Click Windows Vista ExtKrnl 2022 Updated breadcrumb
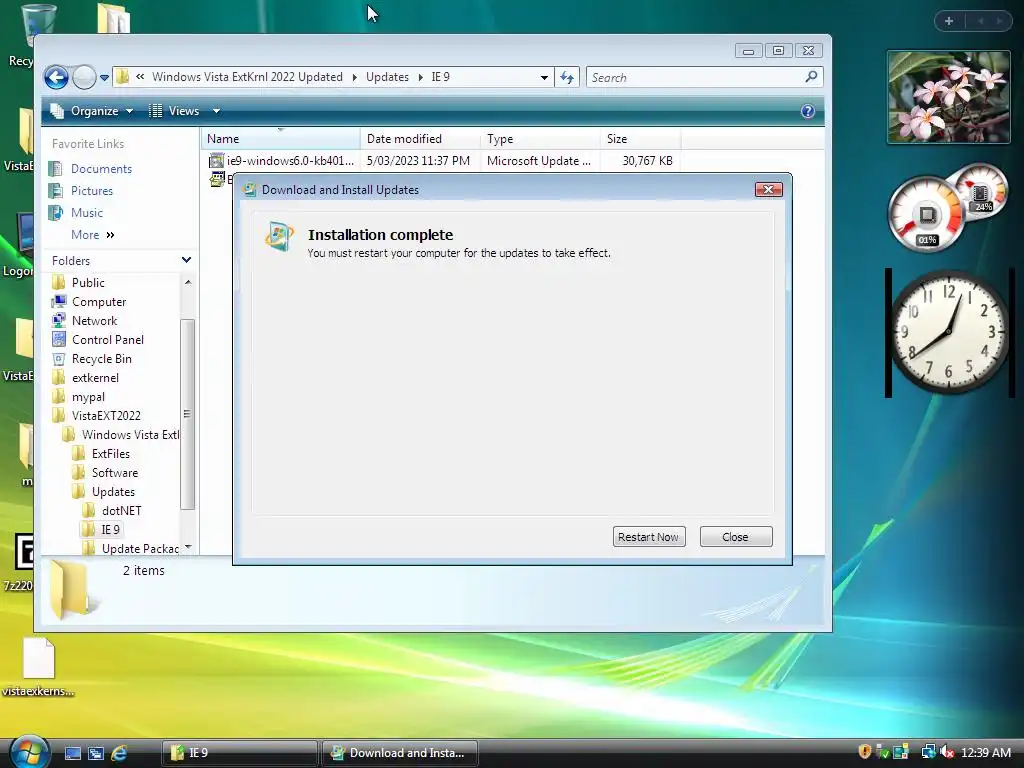The height and width of the screenshot is (768, 1024). tap(248, 77)
